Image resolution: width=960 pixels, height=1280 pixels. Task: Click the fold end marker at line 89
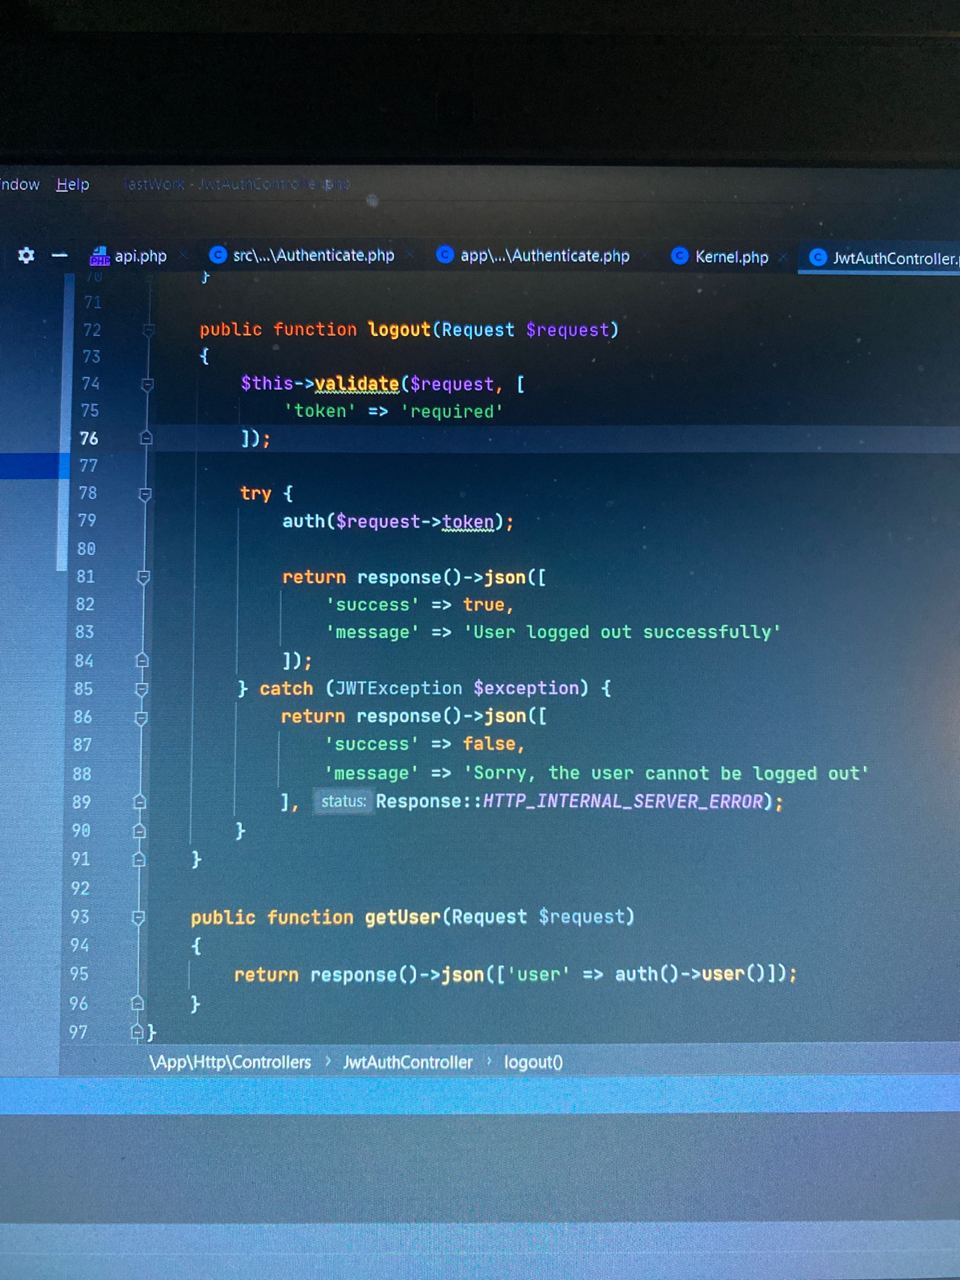[140, 802]
